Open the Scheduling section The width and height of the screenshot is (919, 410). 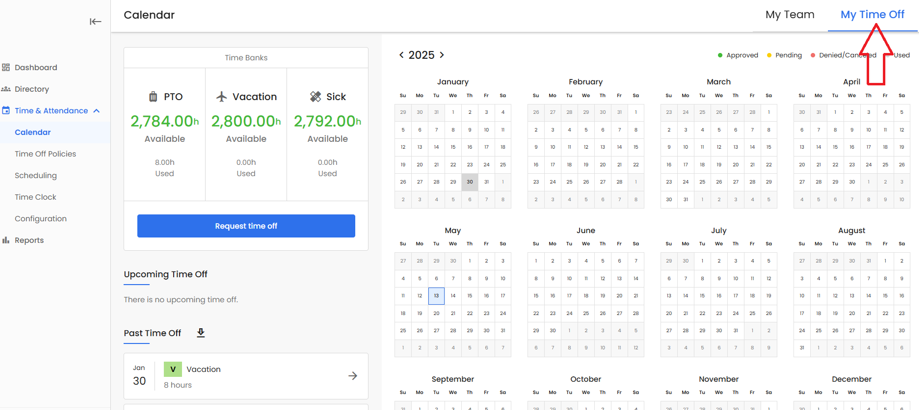pyautogui.click(x=35, y=176)
